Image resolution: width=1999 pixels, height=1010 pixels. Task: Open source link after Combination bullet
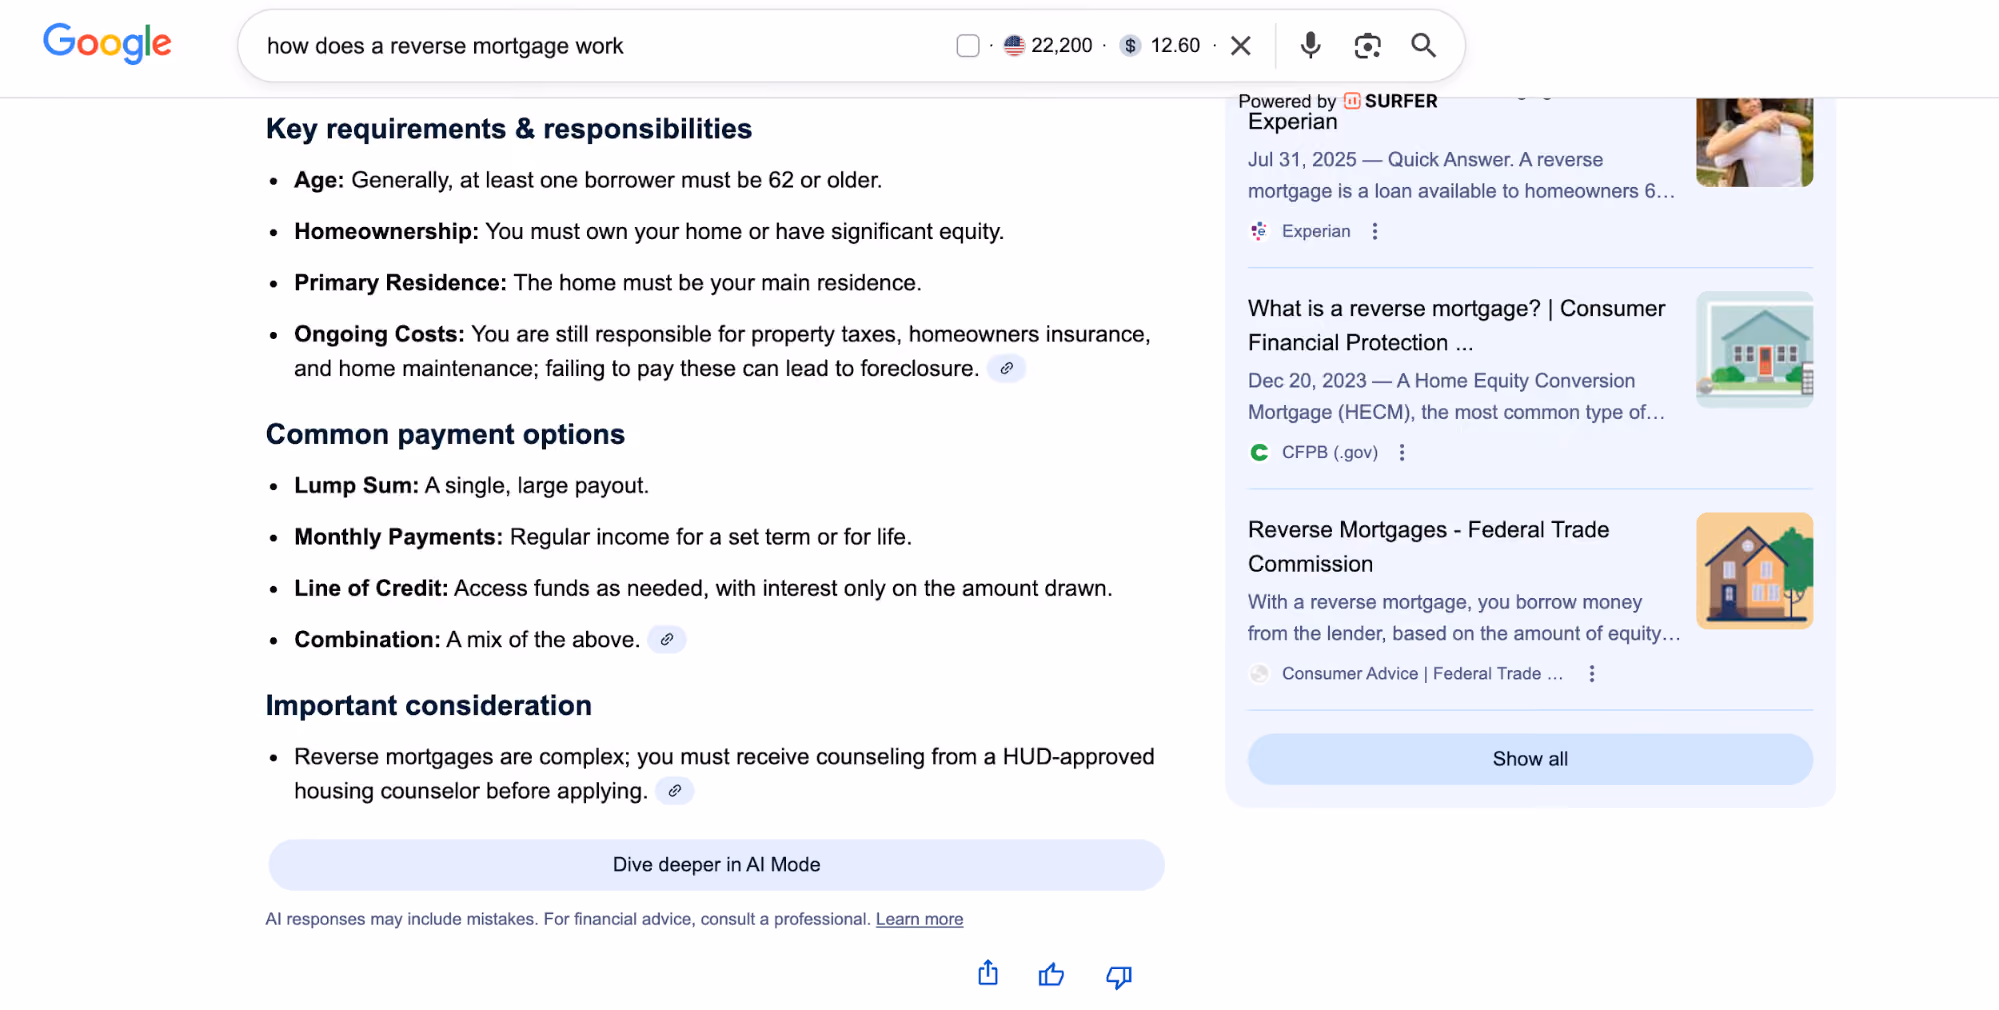(666, 639)
